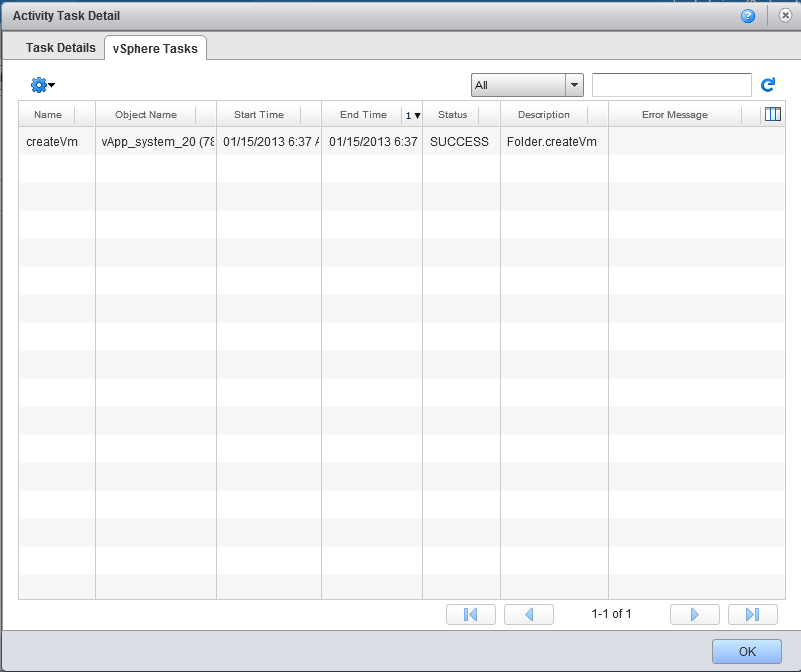Go to the first page

pos(470,614)
